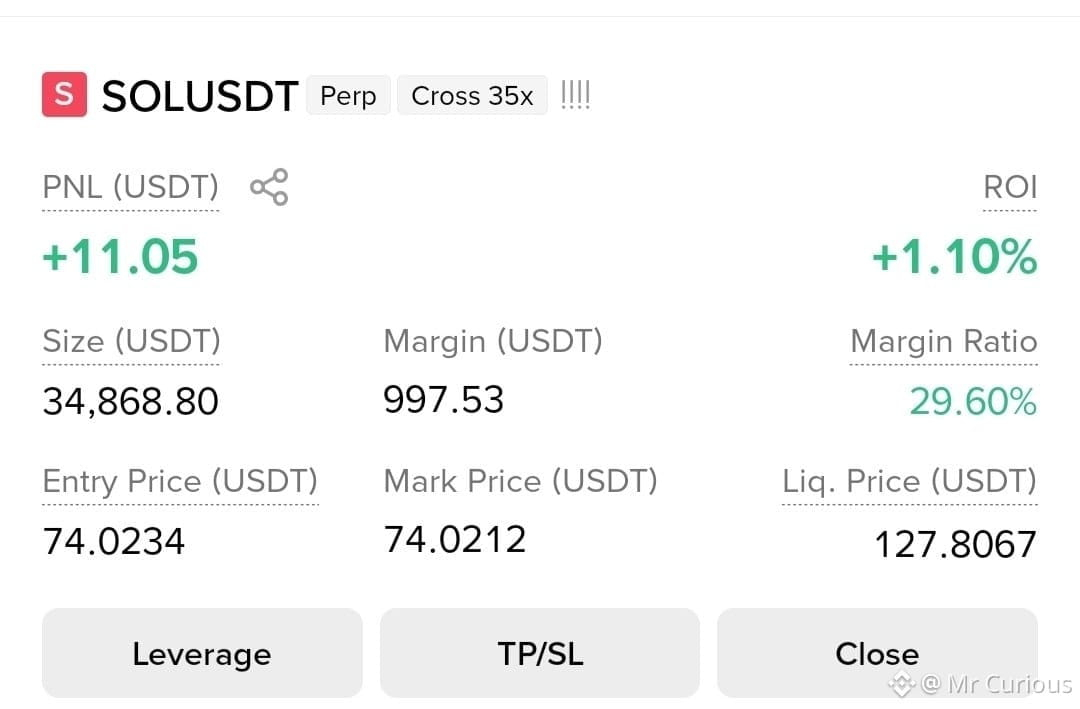Open SOLUSDT symbol title
1080x709 pixels.
(200, 96)
